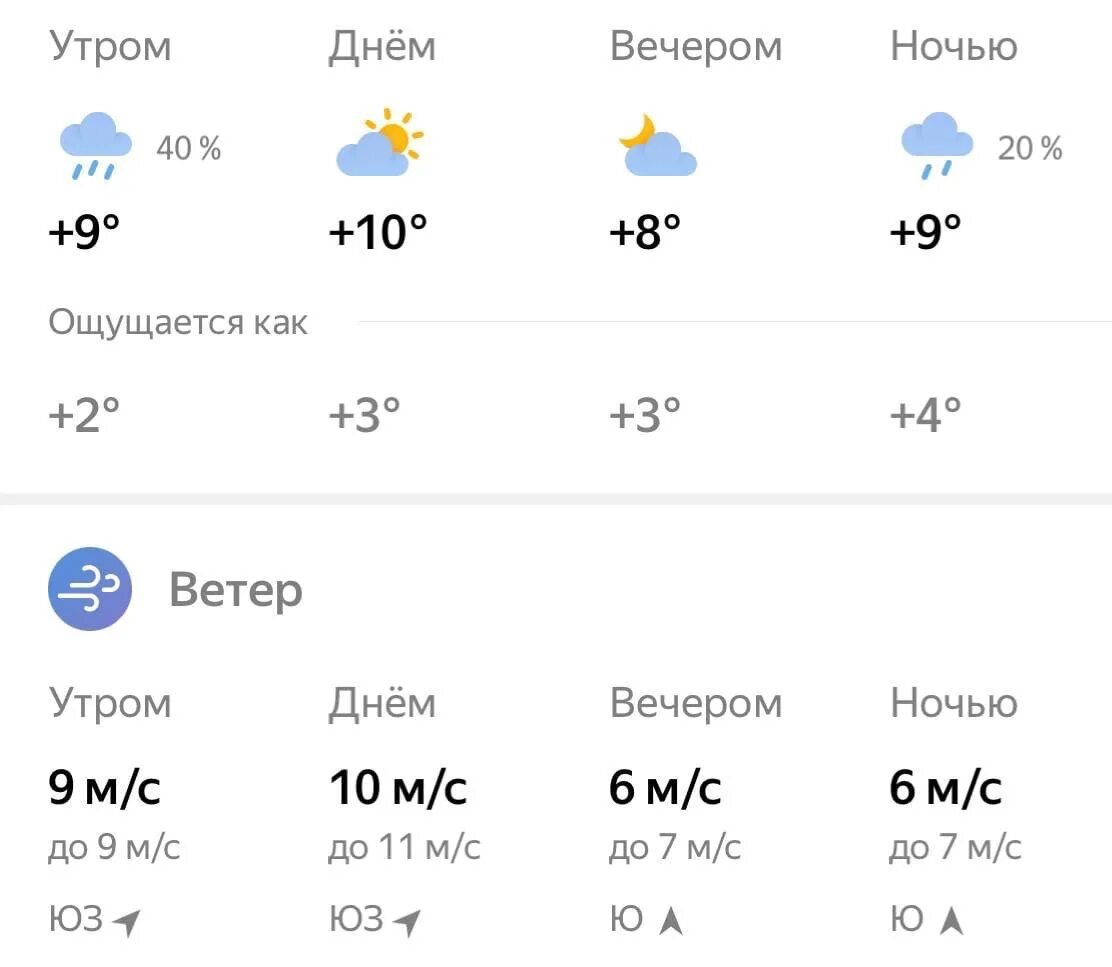Viewport: 1112px width, 967px height.
Task: Click the до 11 м/с gust value
Action: pyautogui.click(x=404, y=846)
